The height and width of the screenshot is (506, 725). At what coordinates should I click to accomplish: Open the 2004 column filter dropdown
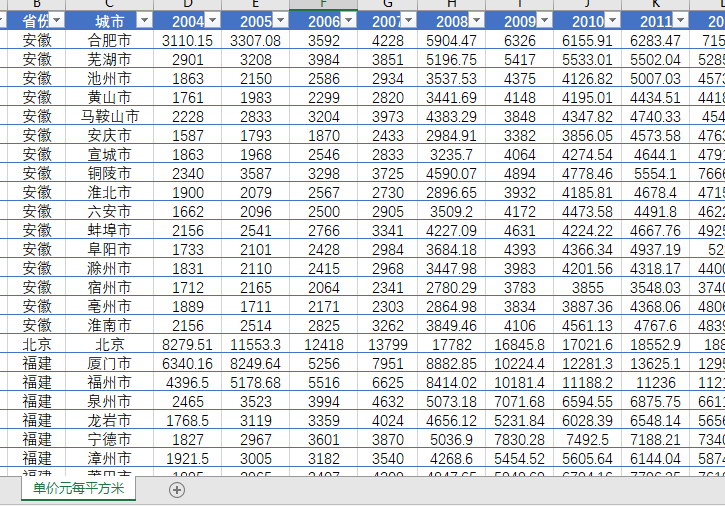[x=212, y=20]
